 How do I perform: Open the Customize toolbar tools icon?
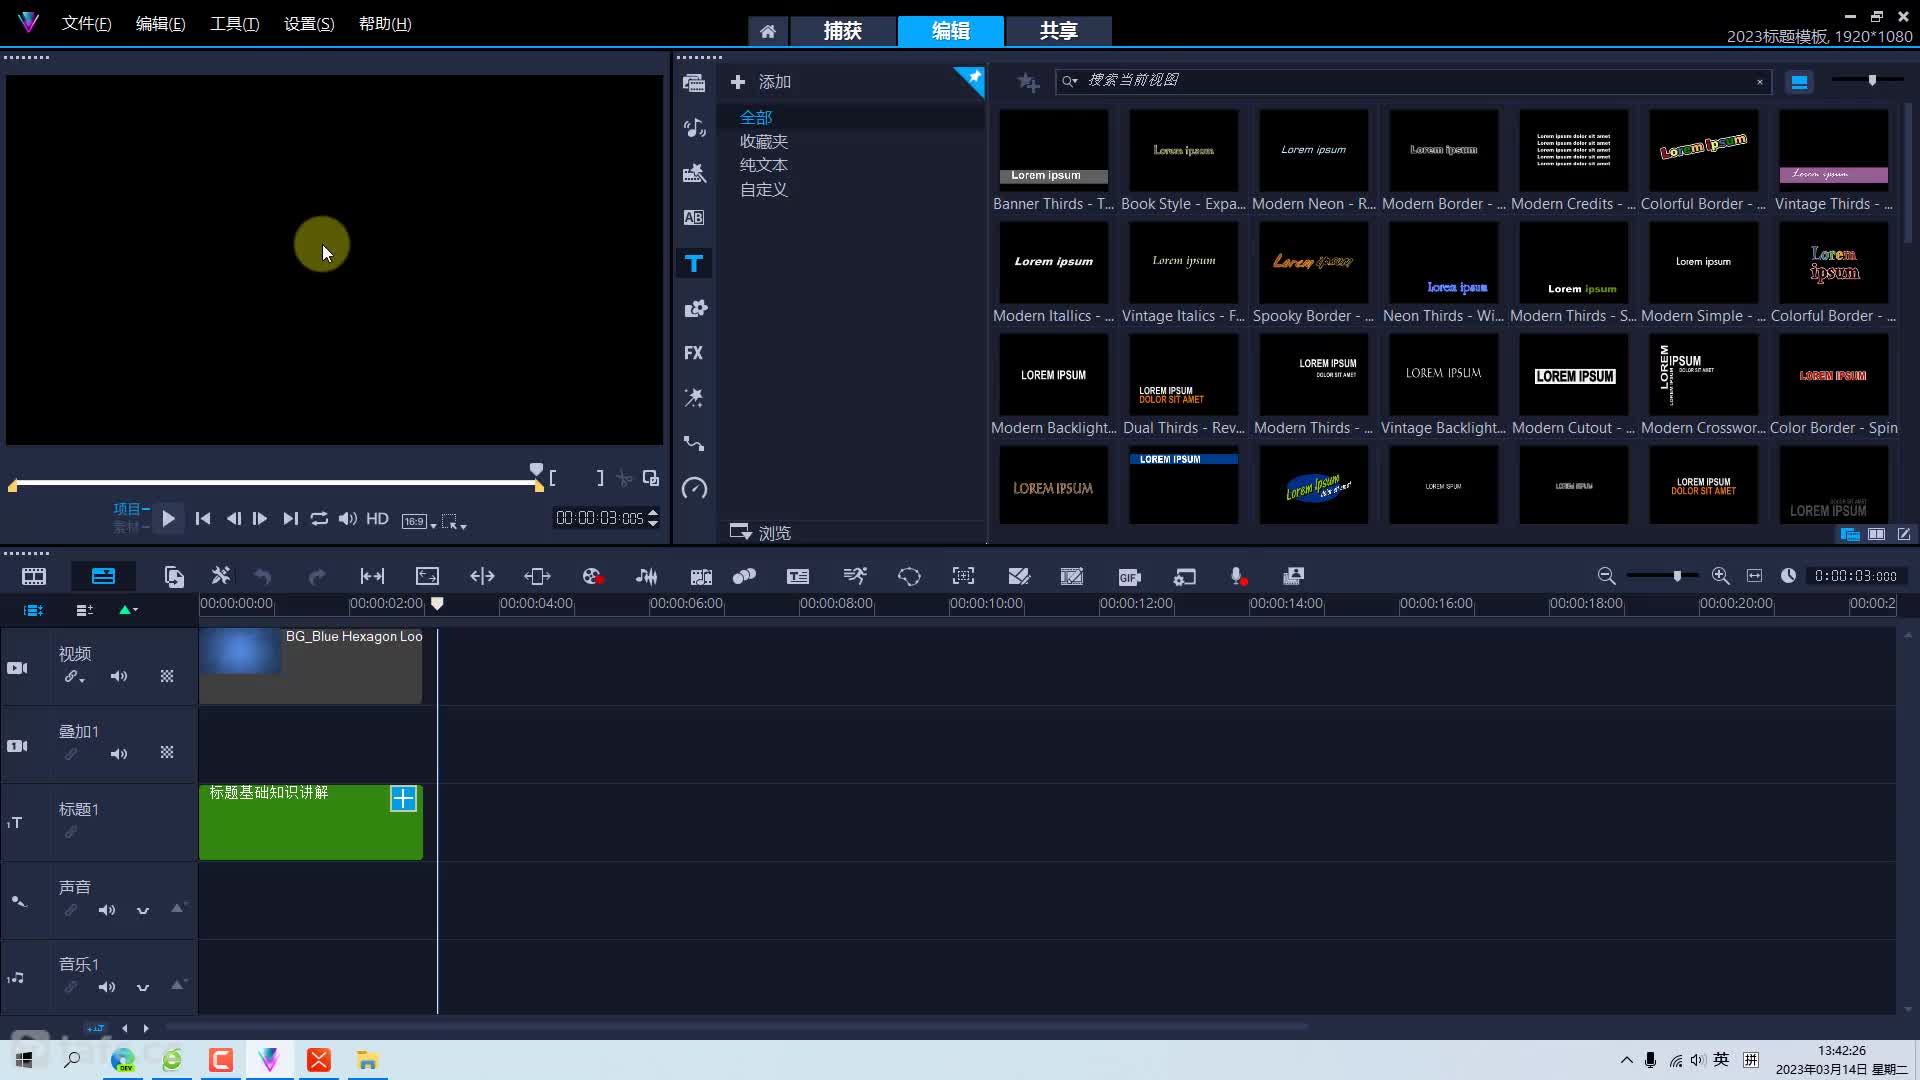point(220,576)
